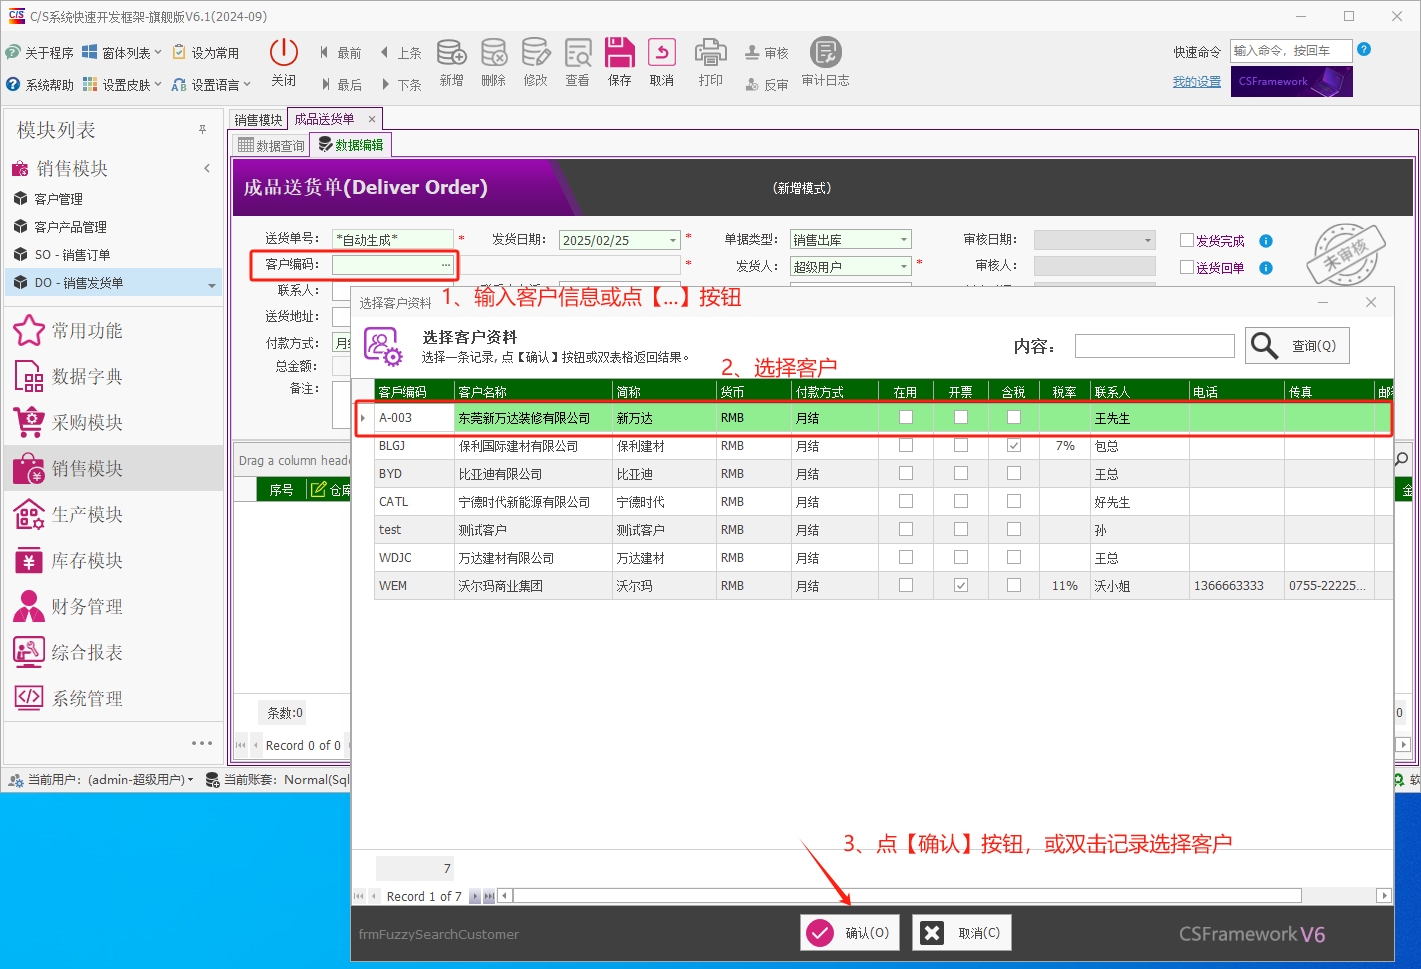The width and height of the screenshot is (1421, 969).
Task: Click the 查看 (View) toolbar icon
Action: [x=577, y=62]
